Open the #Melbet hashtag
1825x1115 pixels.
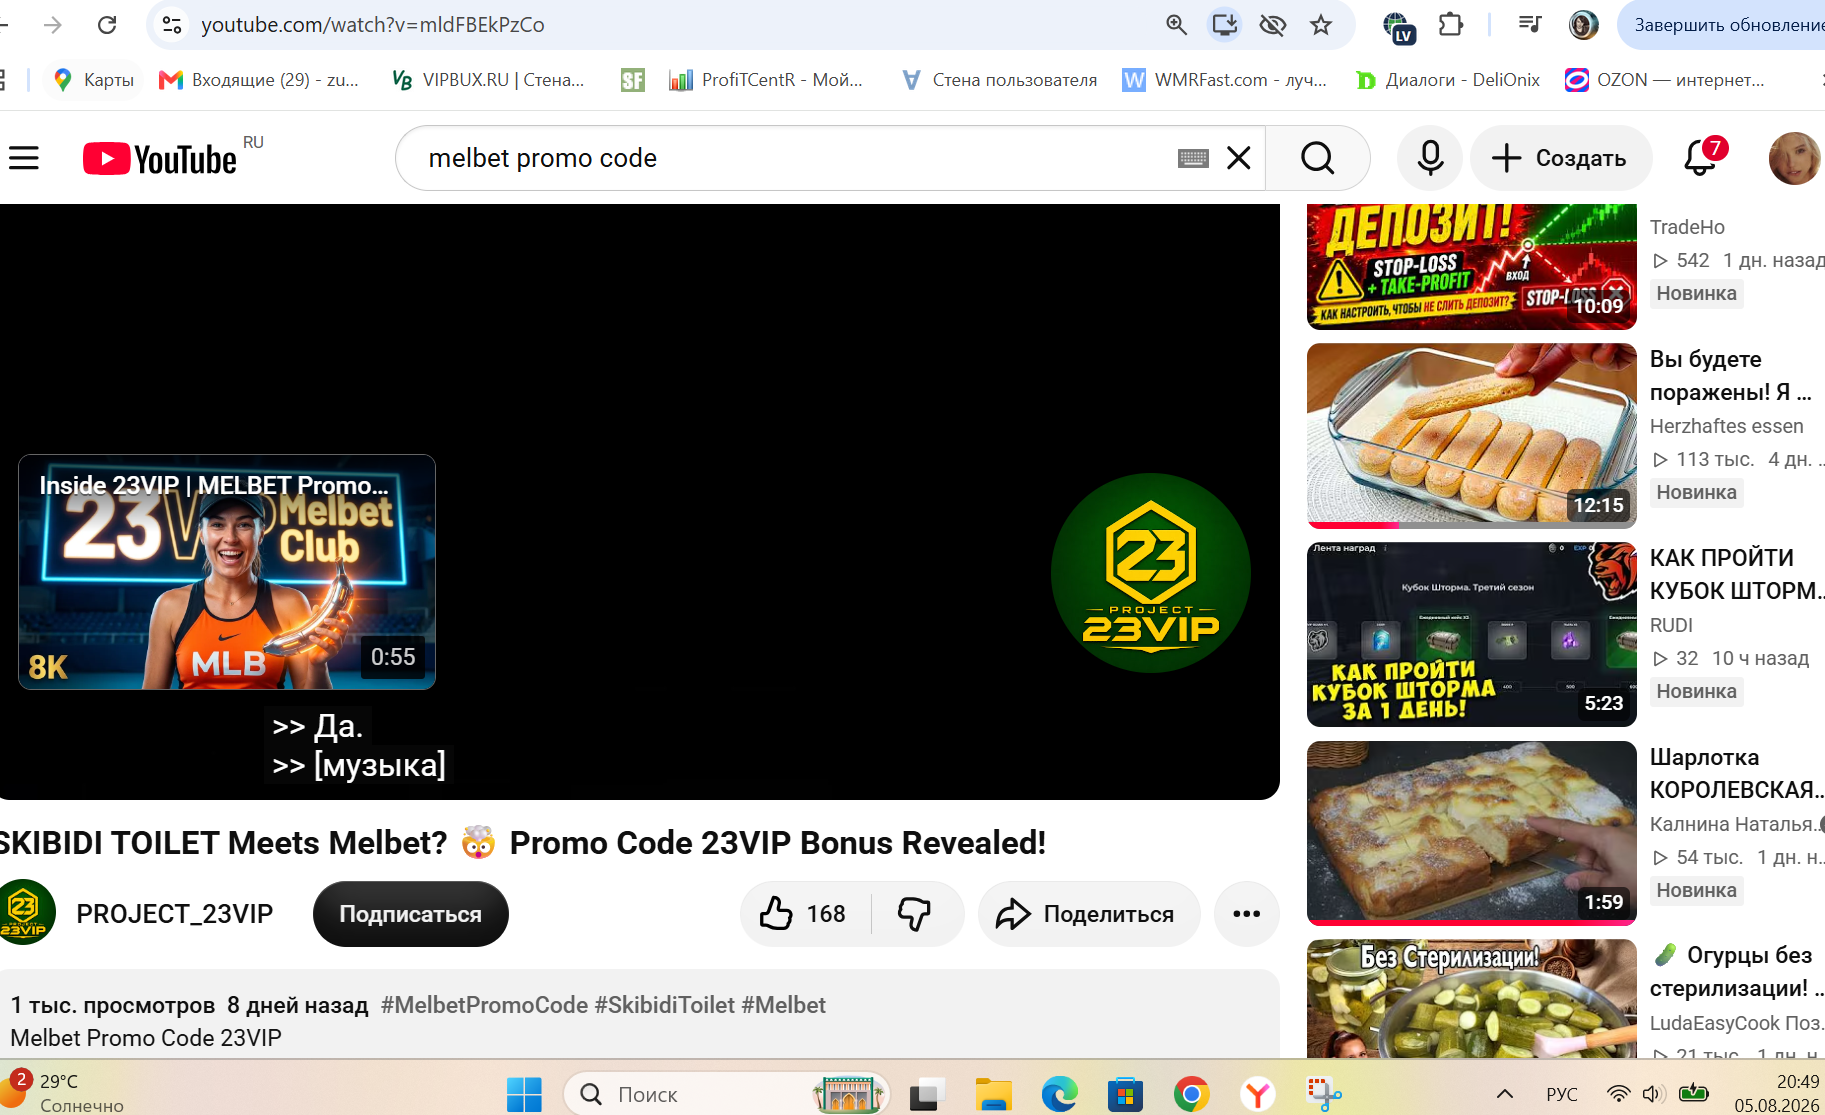tap(784, 1005)
